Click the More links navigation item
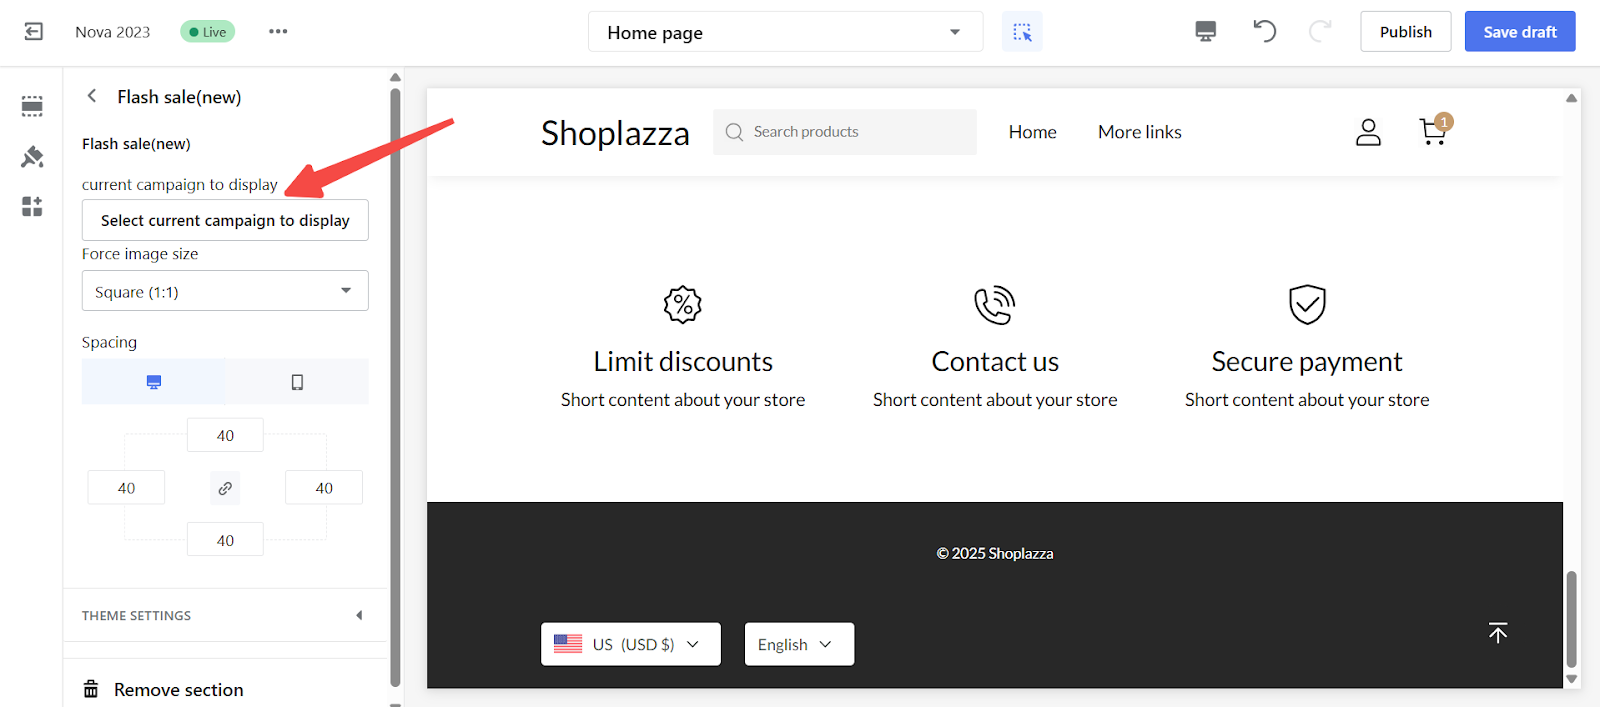Image resolution: width=1600 pixels, height=707 pixels. (x=1140, y=132)
